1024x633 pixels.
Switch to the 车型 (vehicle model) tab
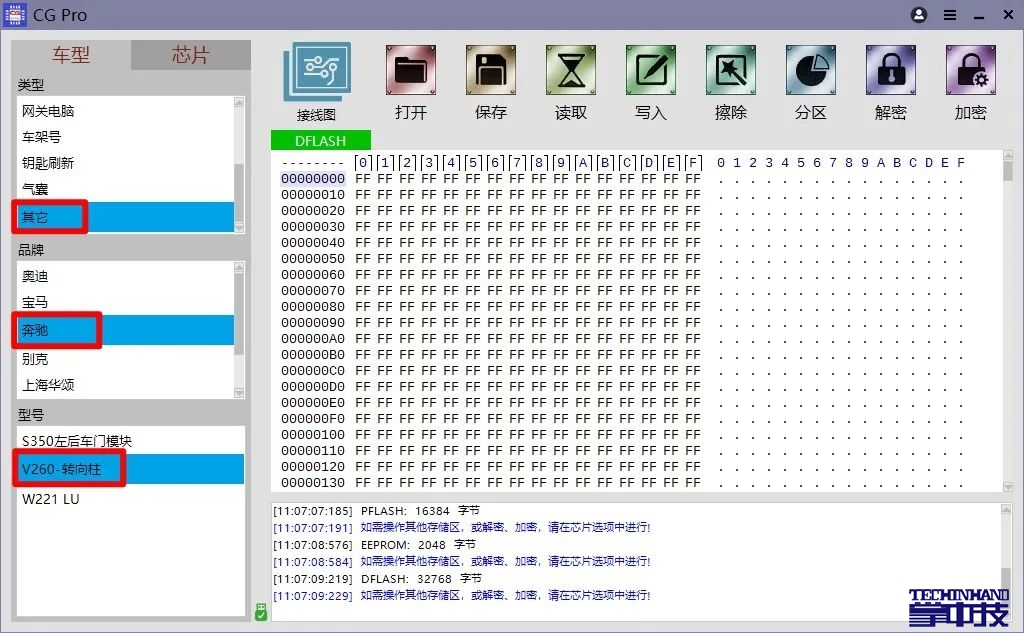[x=71, y=55]
